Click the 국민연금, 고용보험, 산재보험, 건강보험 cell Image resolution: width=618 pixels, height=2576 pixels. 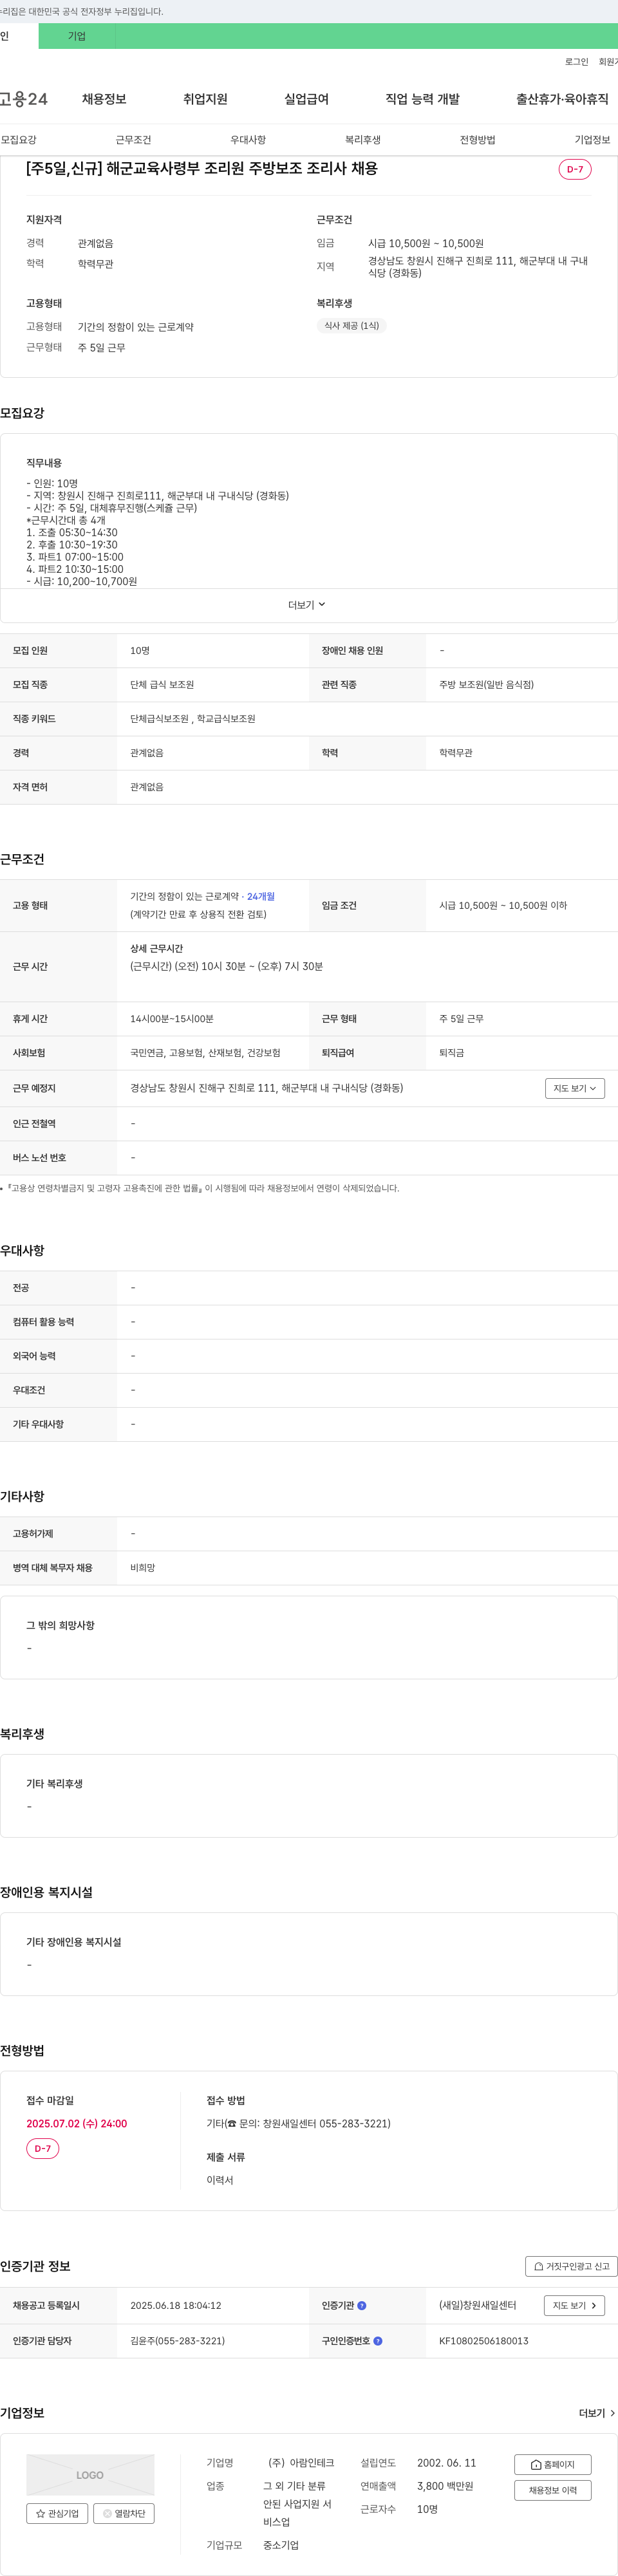pyautogui.click(x=205, y=1053)
